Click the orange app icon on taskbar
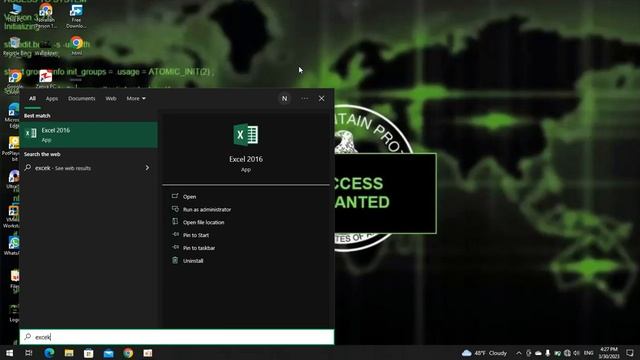Viewport: 640px width, 360px height. click(148, 353)
